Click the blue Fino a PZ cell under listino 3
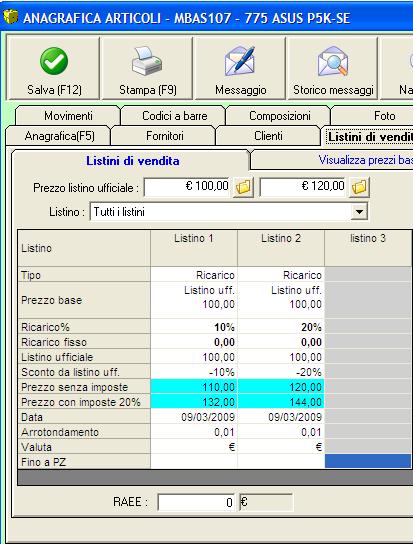The height and width of the screenshot is (544, 413). [368, 462]
